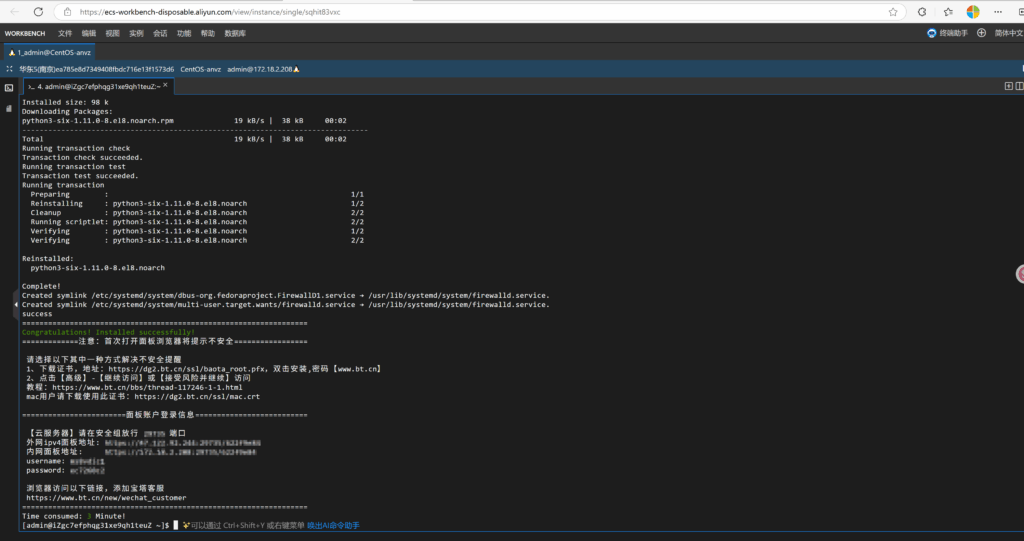Click the lock site-info icon in address bar
This screenshot has height=541, width=1024.
click(x=67, y=12)
